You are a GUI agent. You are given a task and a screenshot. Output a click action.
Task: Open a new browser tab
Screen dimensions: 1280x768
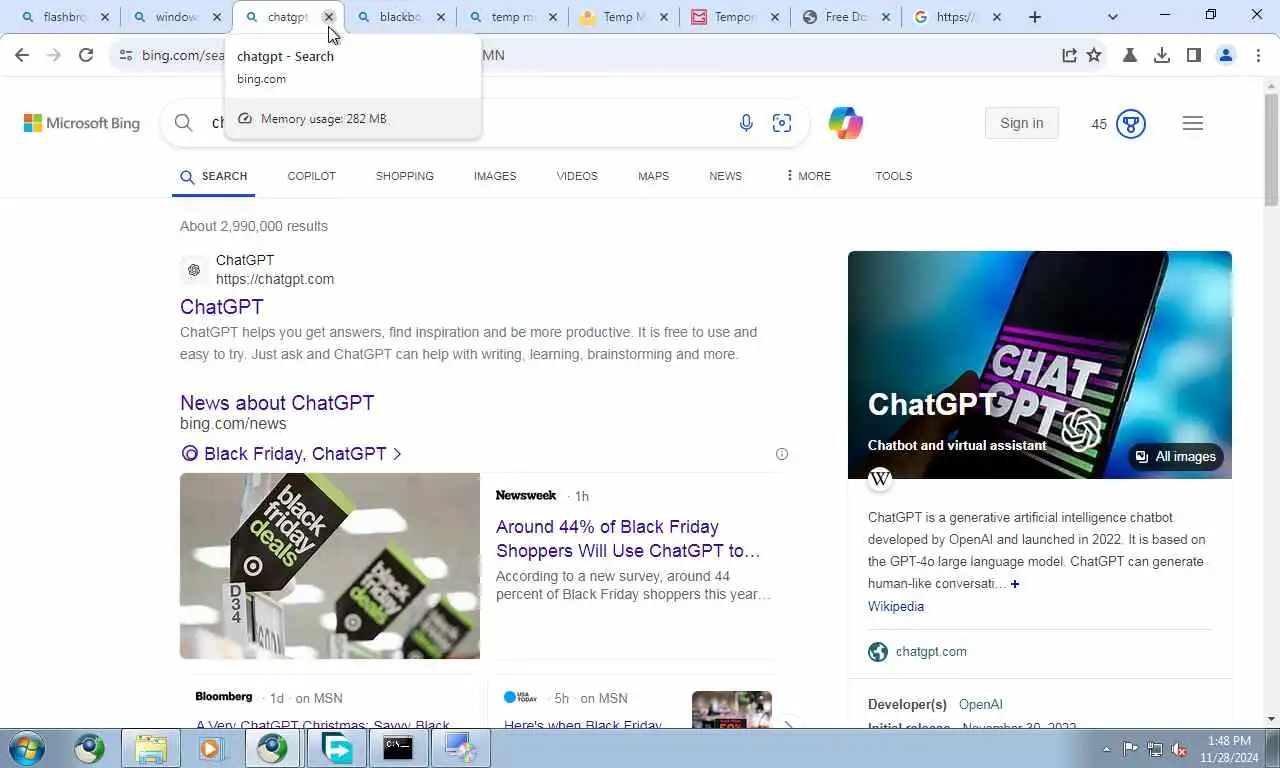(x=1035, y=17)
